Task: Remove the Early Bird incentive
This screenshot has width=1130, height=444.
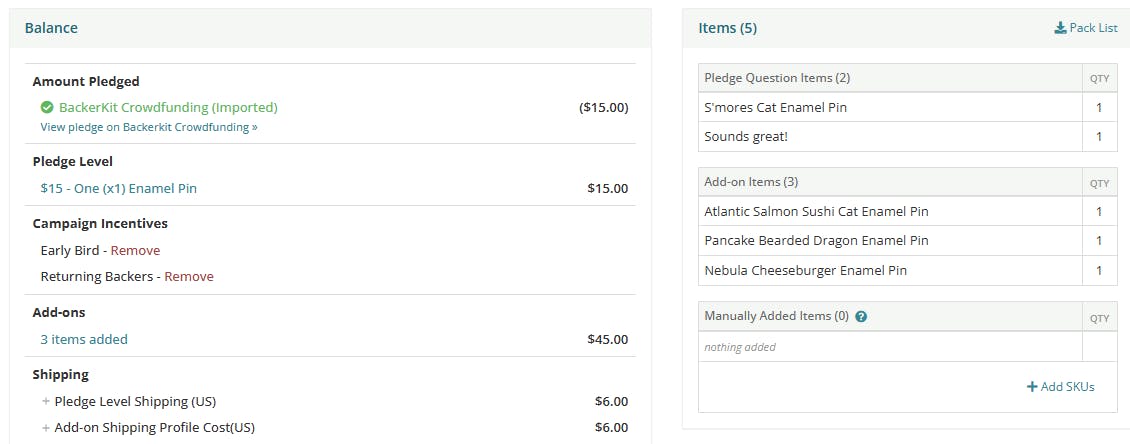Action: pos(135,250)
